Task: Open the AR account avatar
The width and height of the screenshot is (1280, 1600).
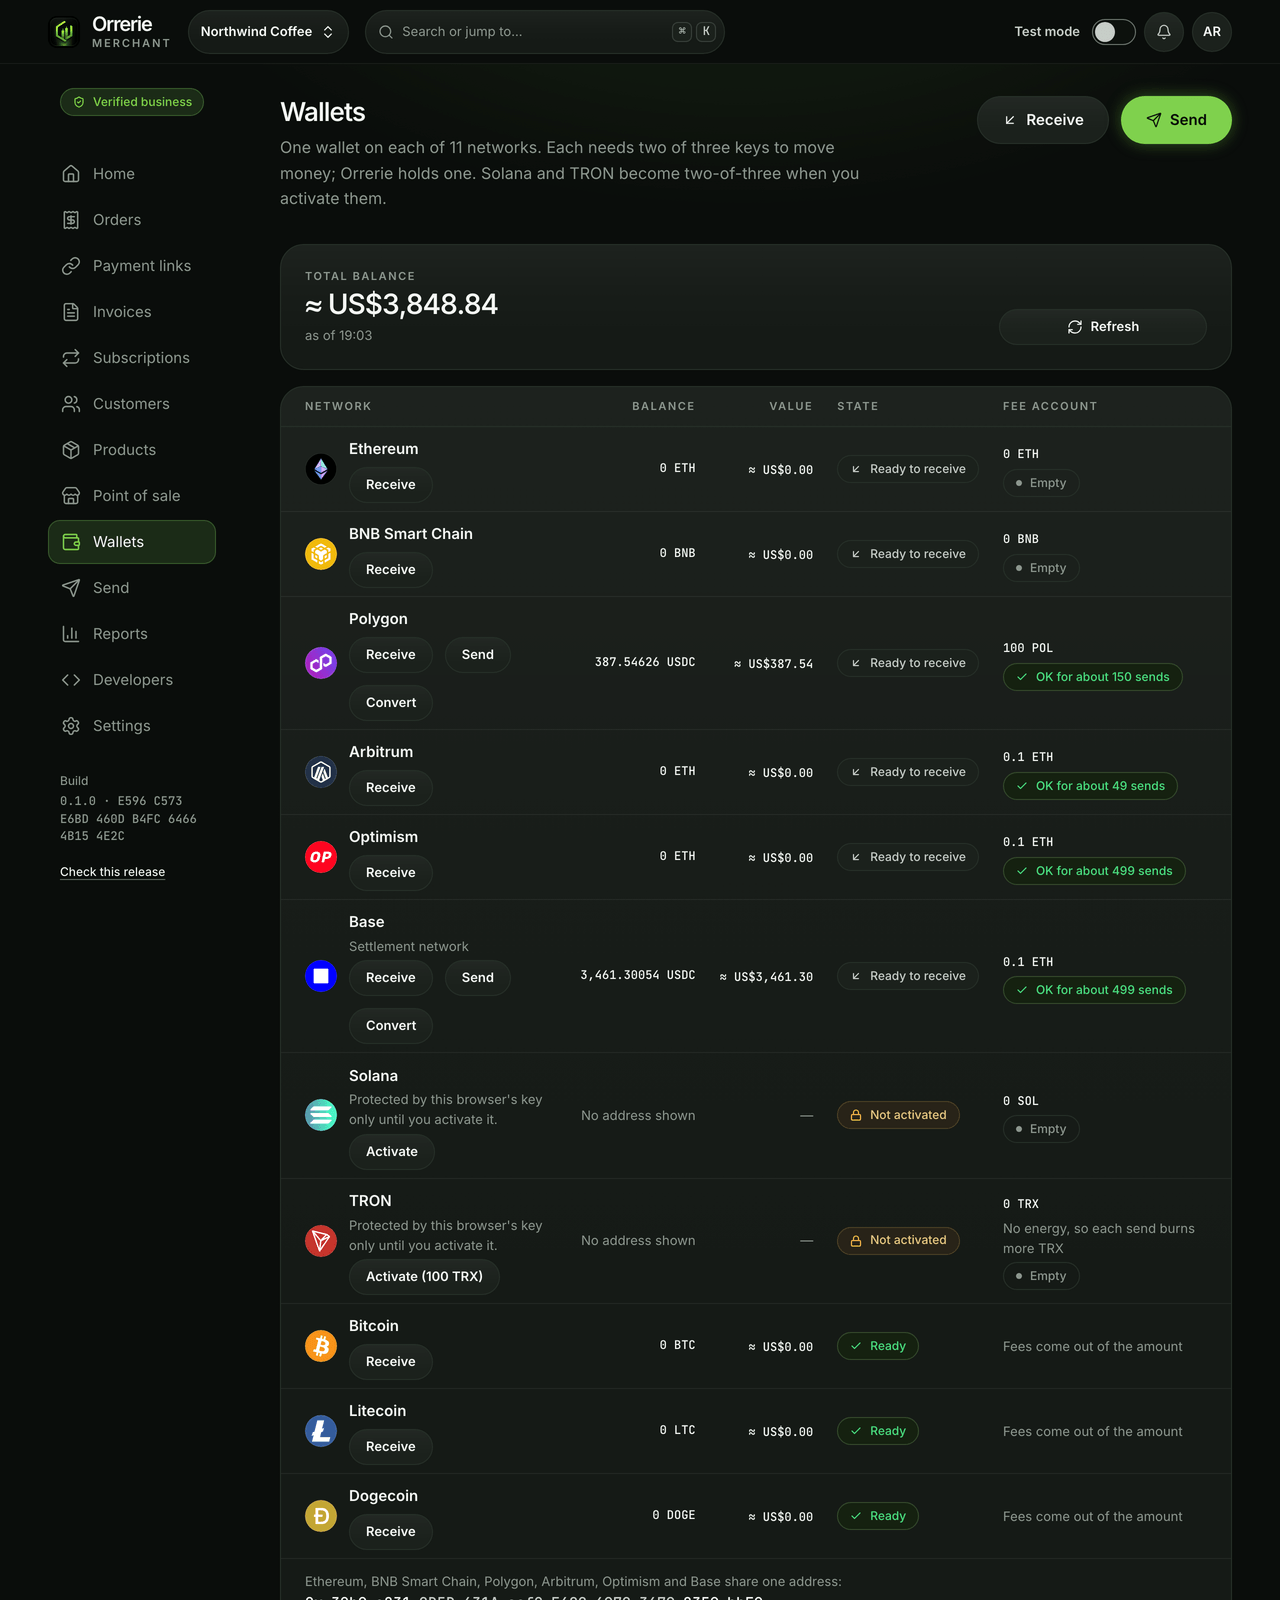Action: pos(1212,32)
